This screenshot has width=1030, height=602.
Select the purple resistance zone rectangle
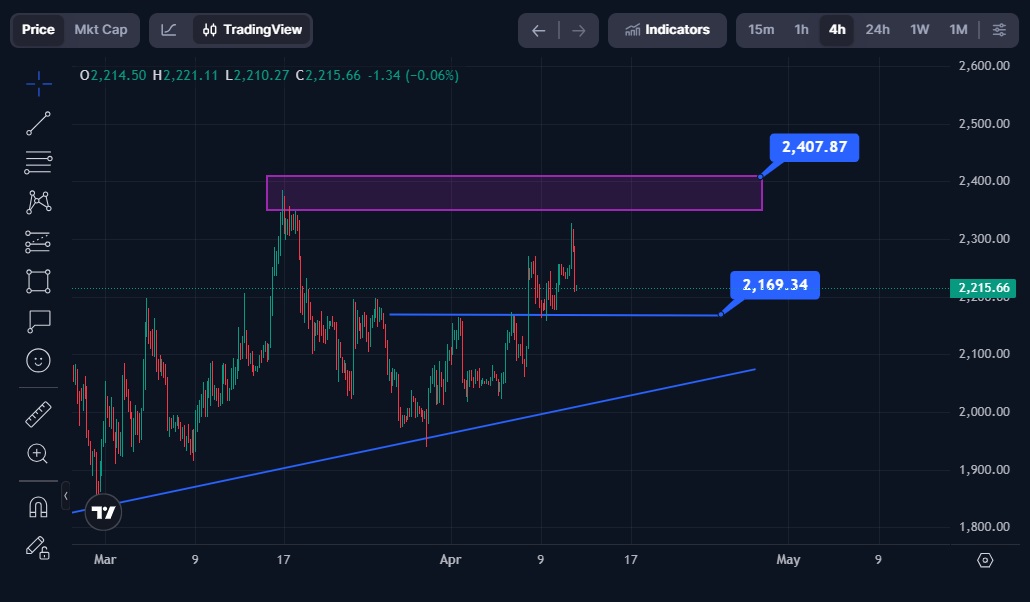click(x=514, y=193)
